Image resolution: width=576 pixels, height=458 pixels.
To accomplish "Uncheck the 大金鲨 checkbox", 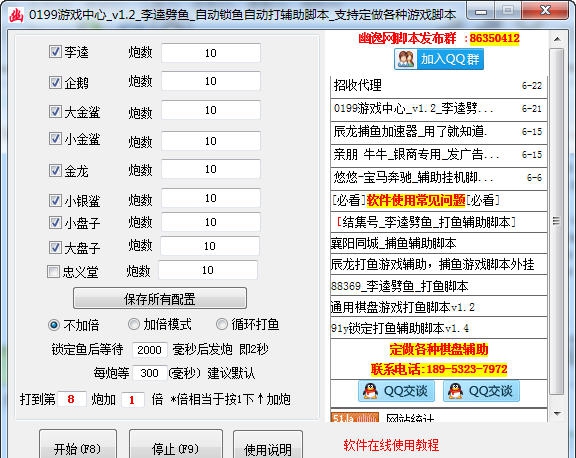I will (x=55, y=111).
